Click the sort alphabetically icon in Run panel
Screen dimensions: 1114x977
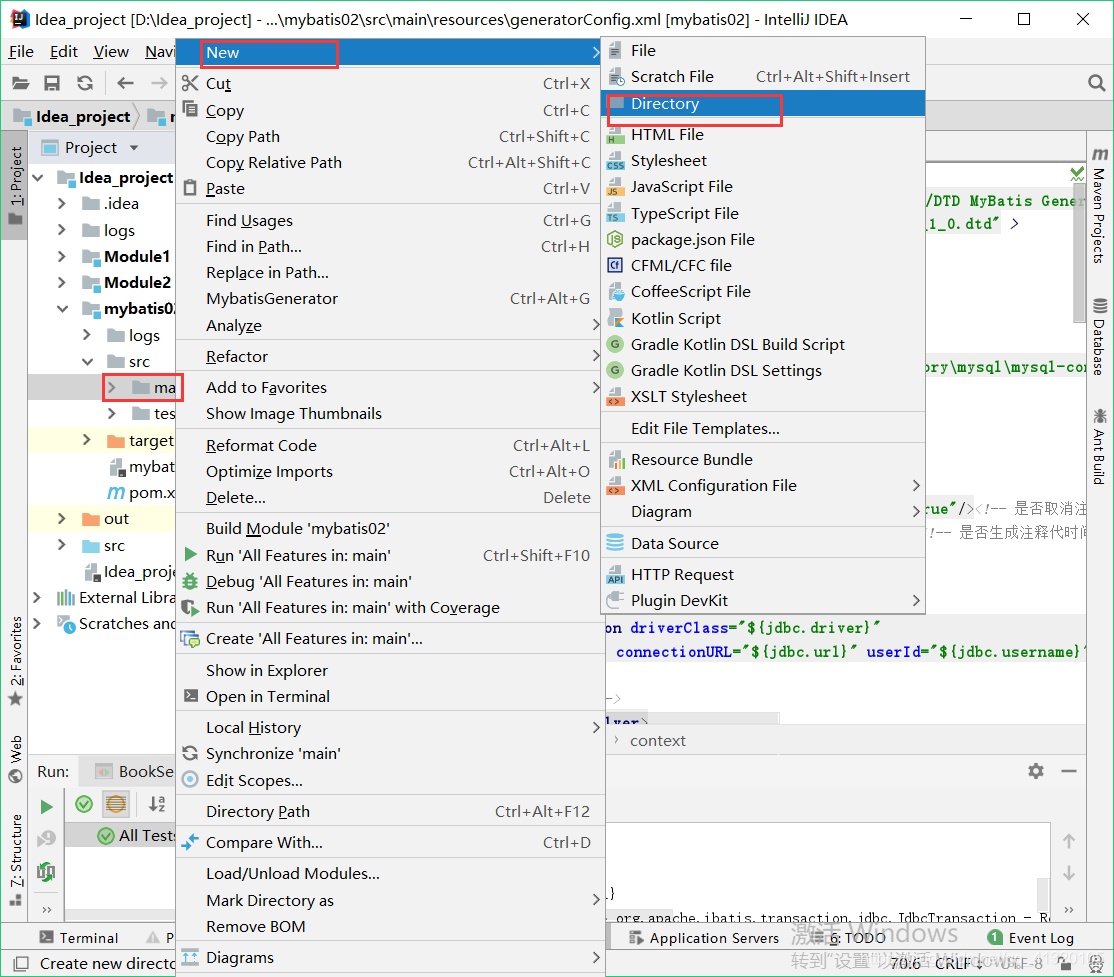157,804
